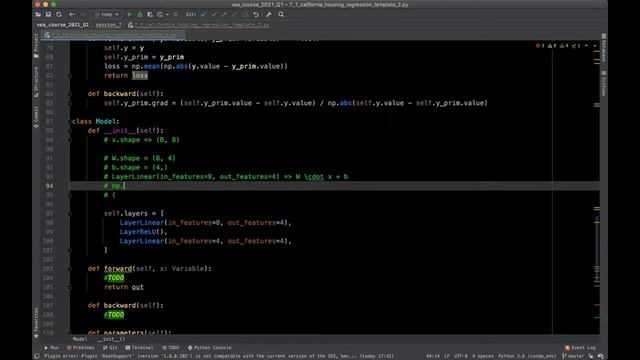Collapse the comment block at line 89
This screenshot has height=360, width=640.
point(70,140)
